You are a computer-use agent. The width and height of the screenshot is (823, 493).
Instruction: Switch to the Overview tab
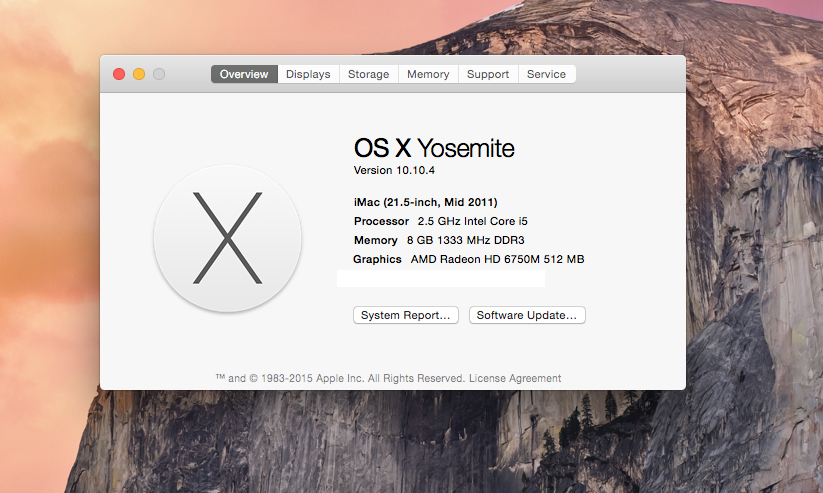(x=244, y=74)
